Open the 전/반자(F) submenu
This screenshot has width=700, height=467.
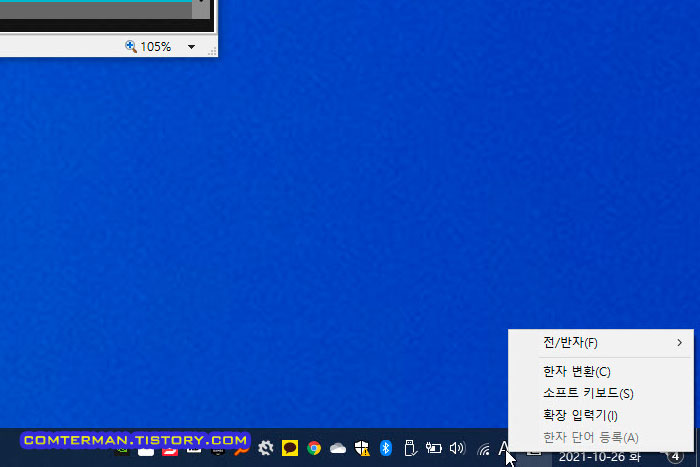601,342
